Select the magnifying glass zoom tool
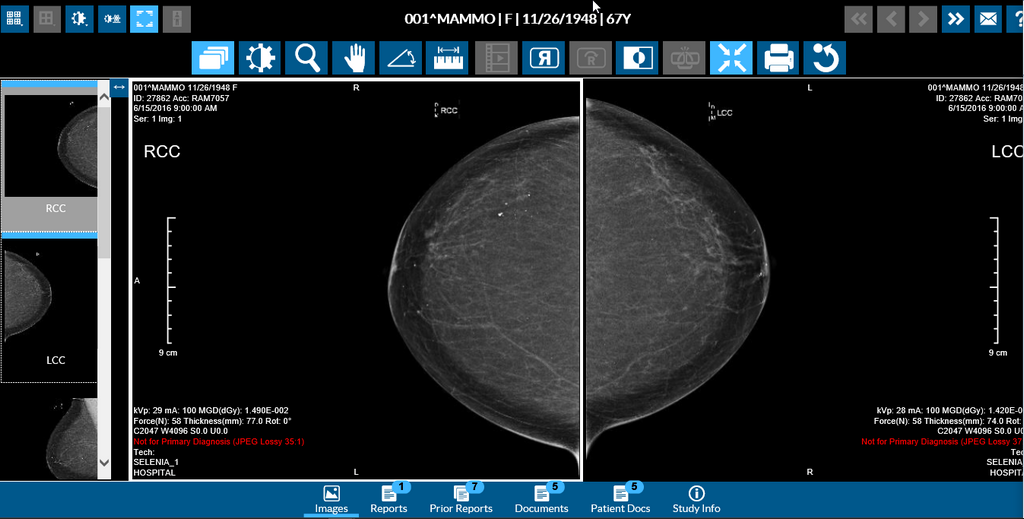The width and height of the screenshot is (1024, 519). pyautogui.click(x=306, y=59)
